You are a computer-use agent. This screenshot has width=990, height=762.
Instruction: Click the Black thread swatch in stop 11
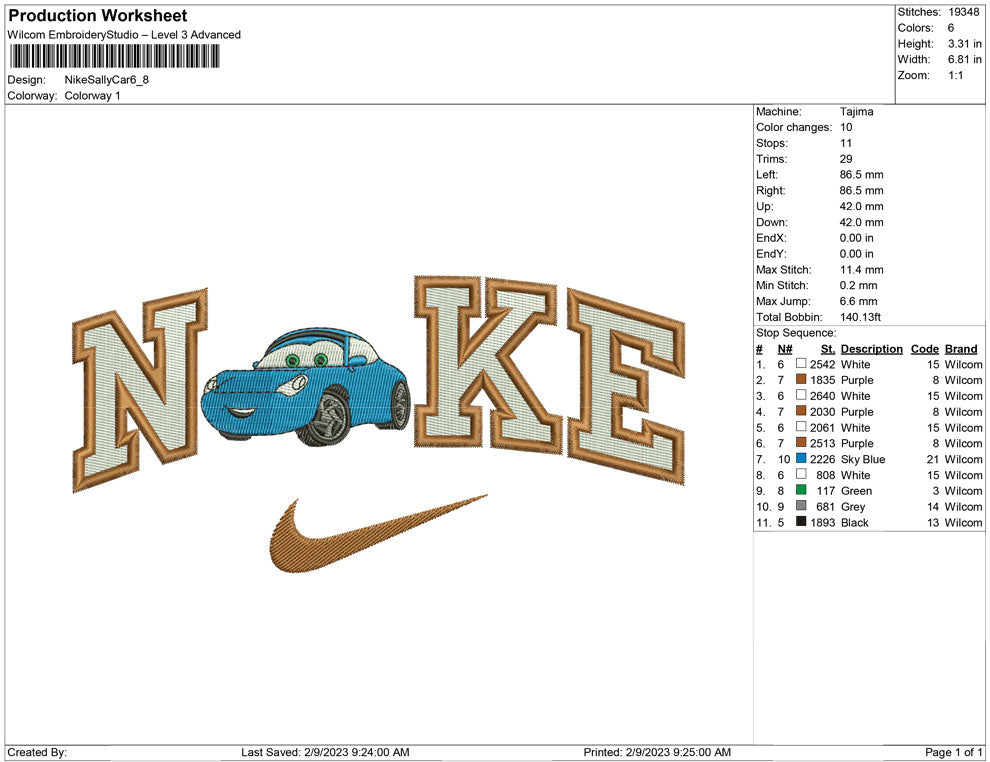[x=801, y=523]
